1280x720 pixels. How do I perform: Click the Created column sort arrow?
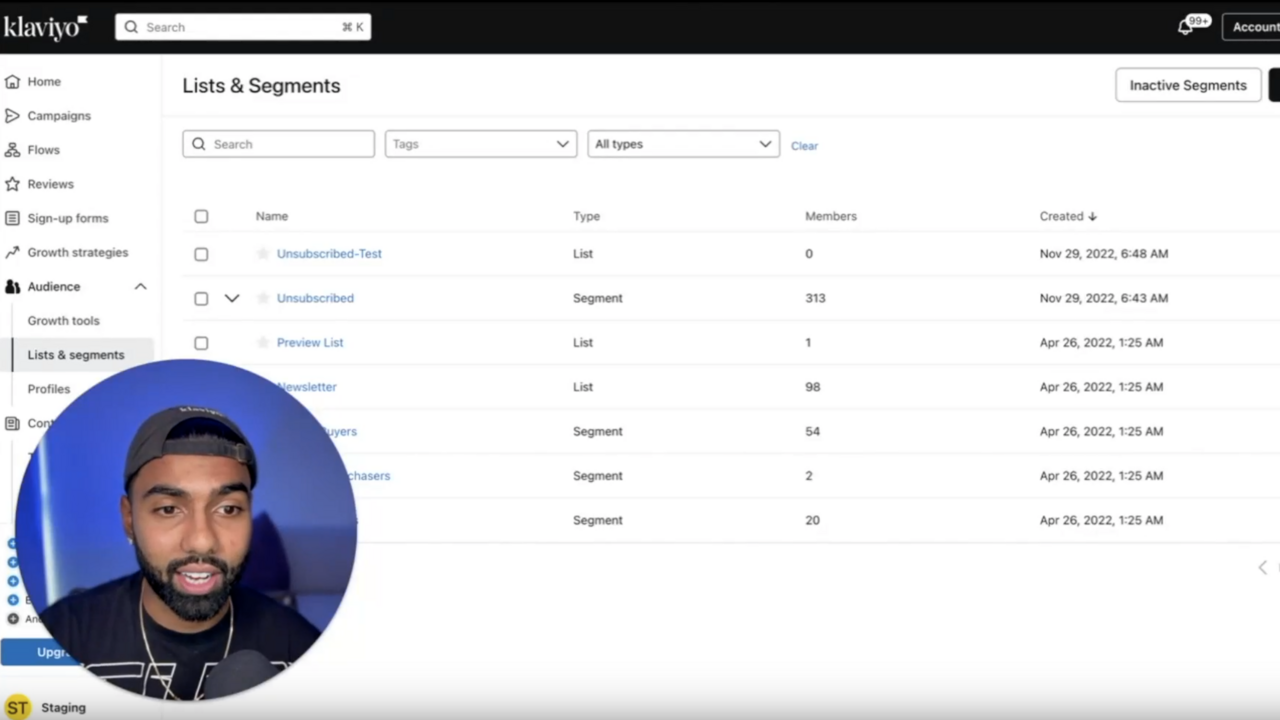(1092, 216)
